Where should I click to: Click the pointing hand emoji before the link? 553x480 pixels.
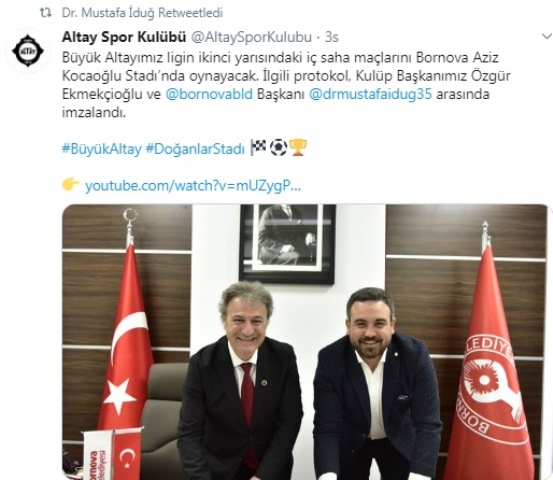71,184
